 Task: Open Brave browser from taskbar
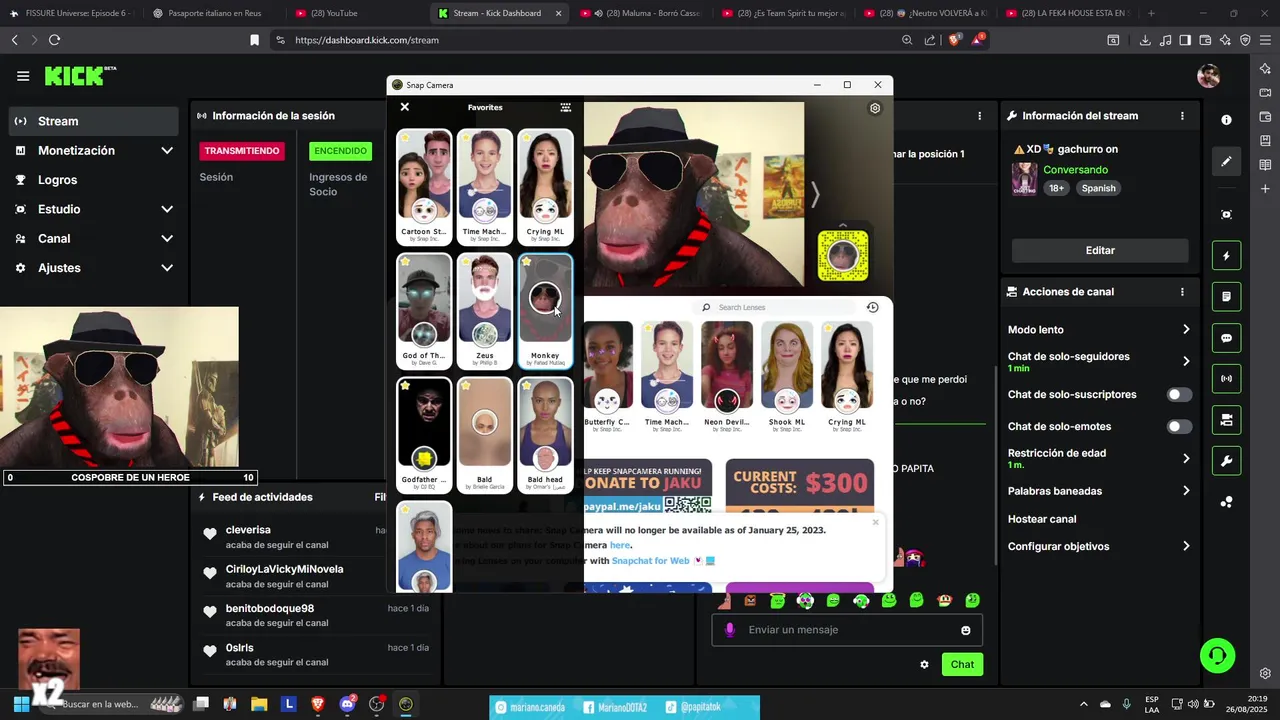pyautogui.click(x=319, y=704)
